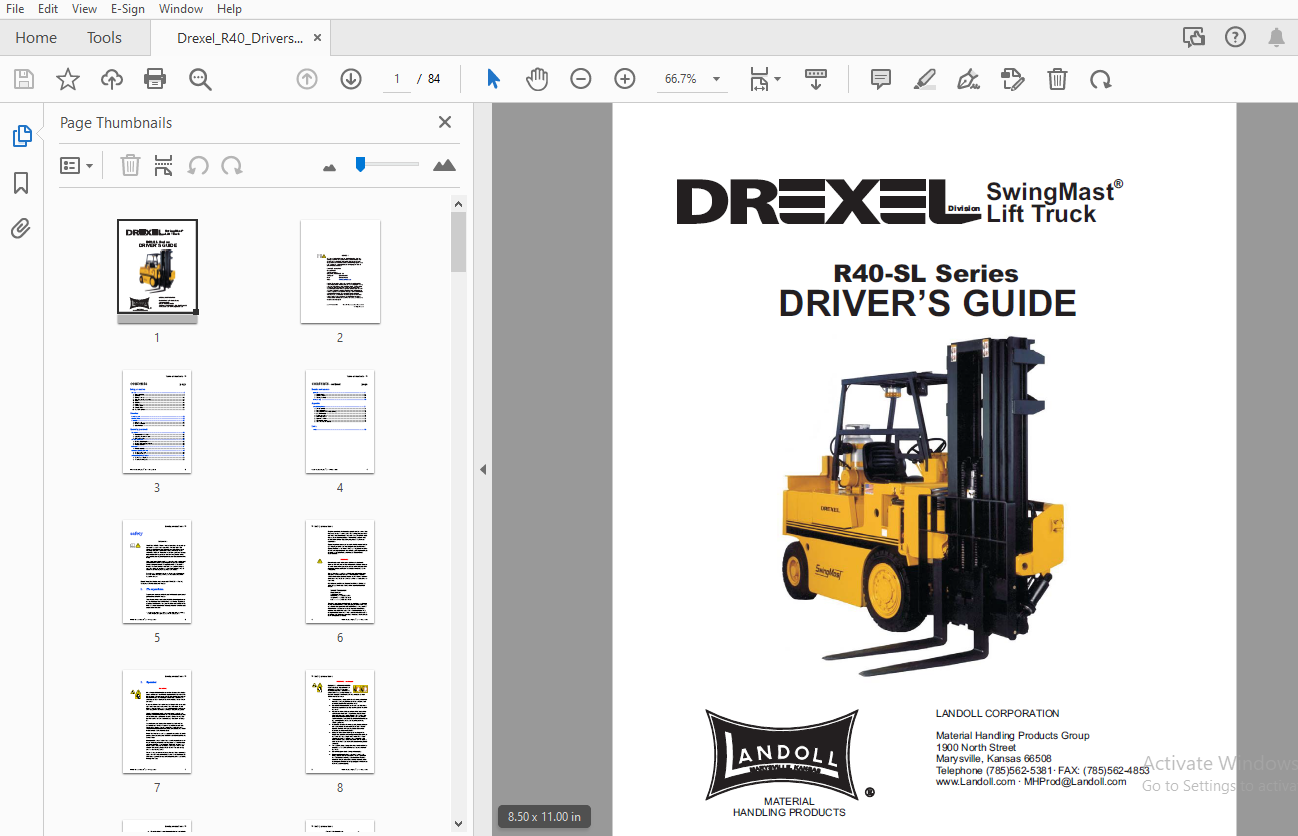The width and height of the screenshot is (1298, 836).
Task: Select page 6 thumbnail
Action: tap(340, 571)
